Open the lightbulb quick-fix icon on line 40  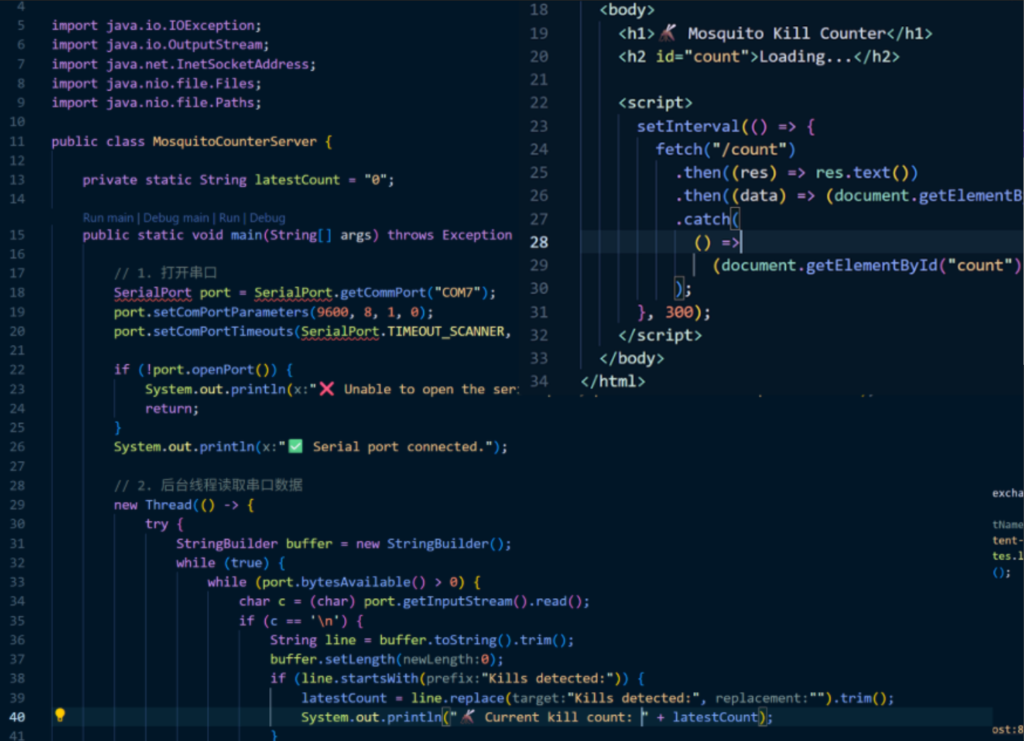pyautogui.click(x=59, y=715)
